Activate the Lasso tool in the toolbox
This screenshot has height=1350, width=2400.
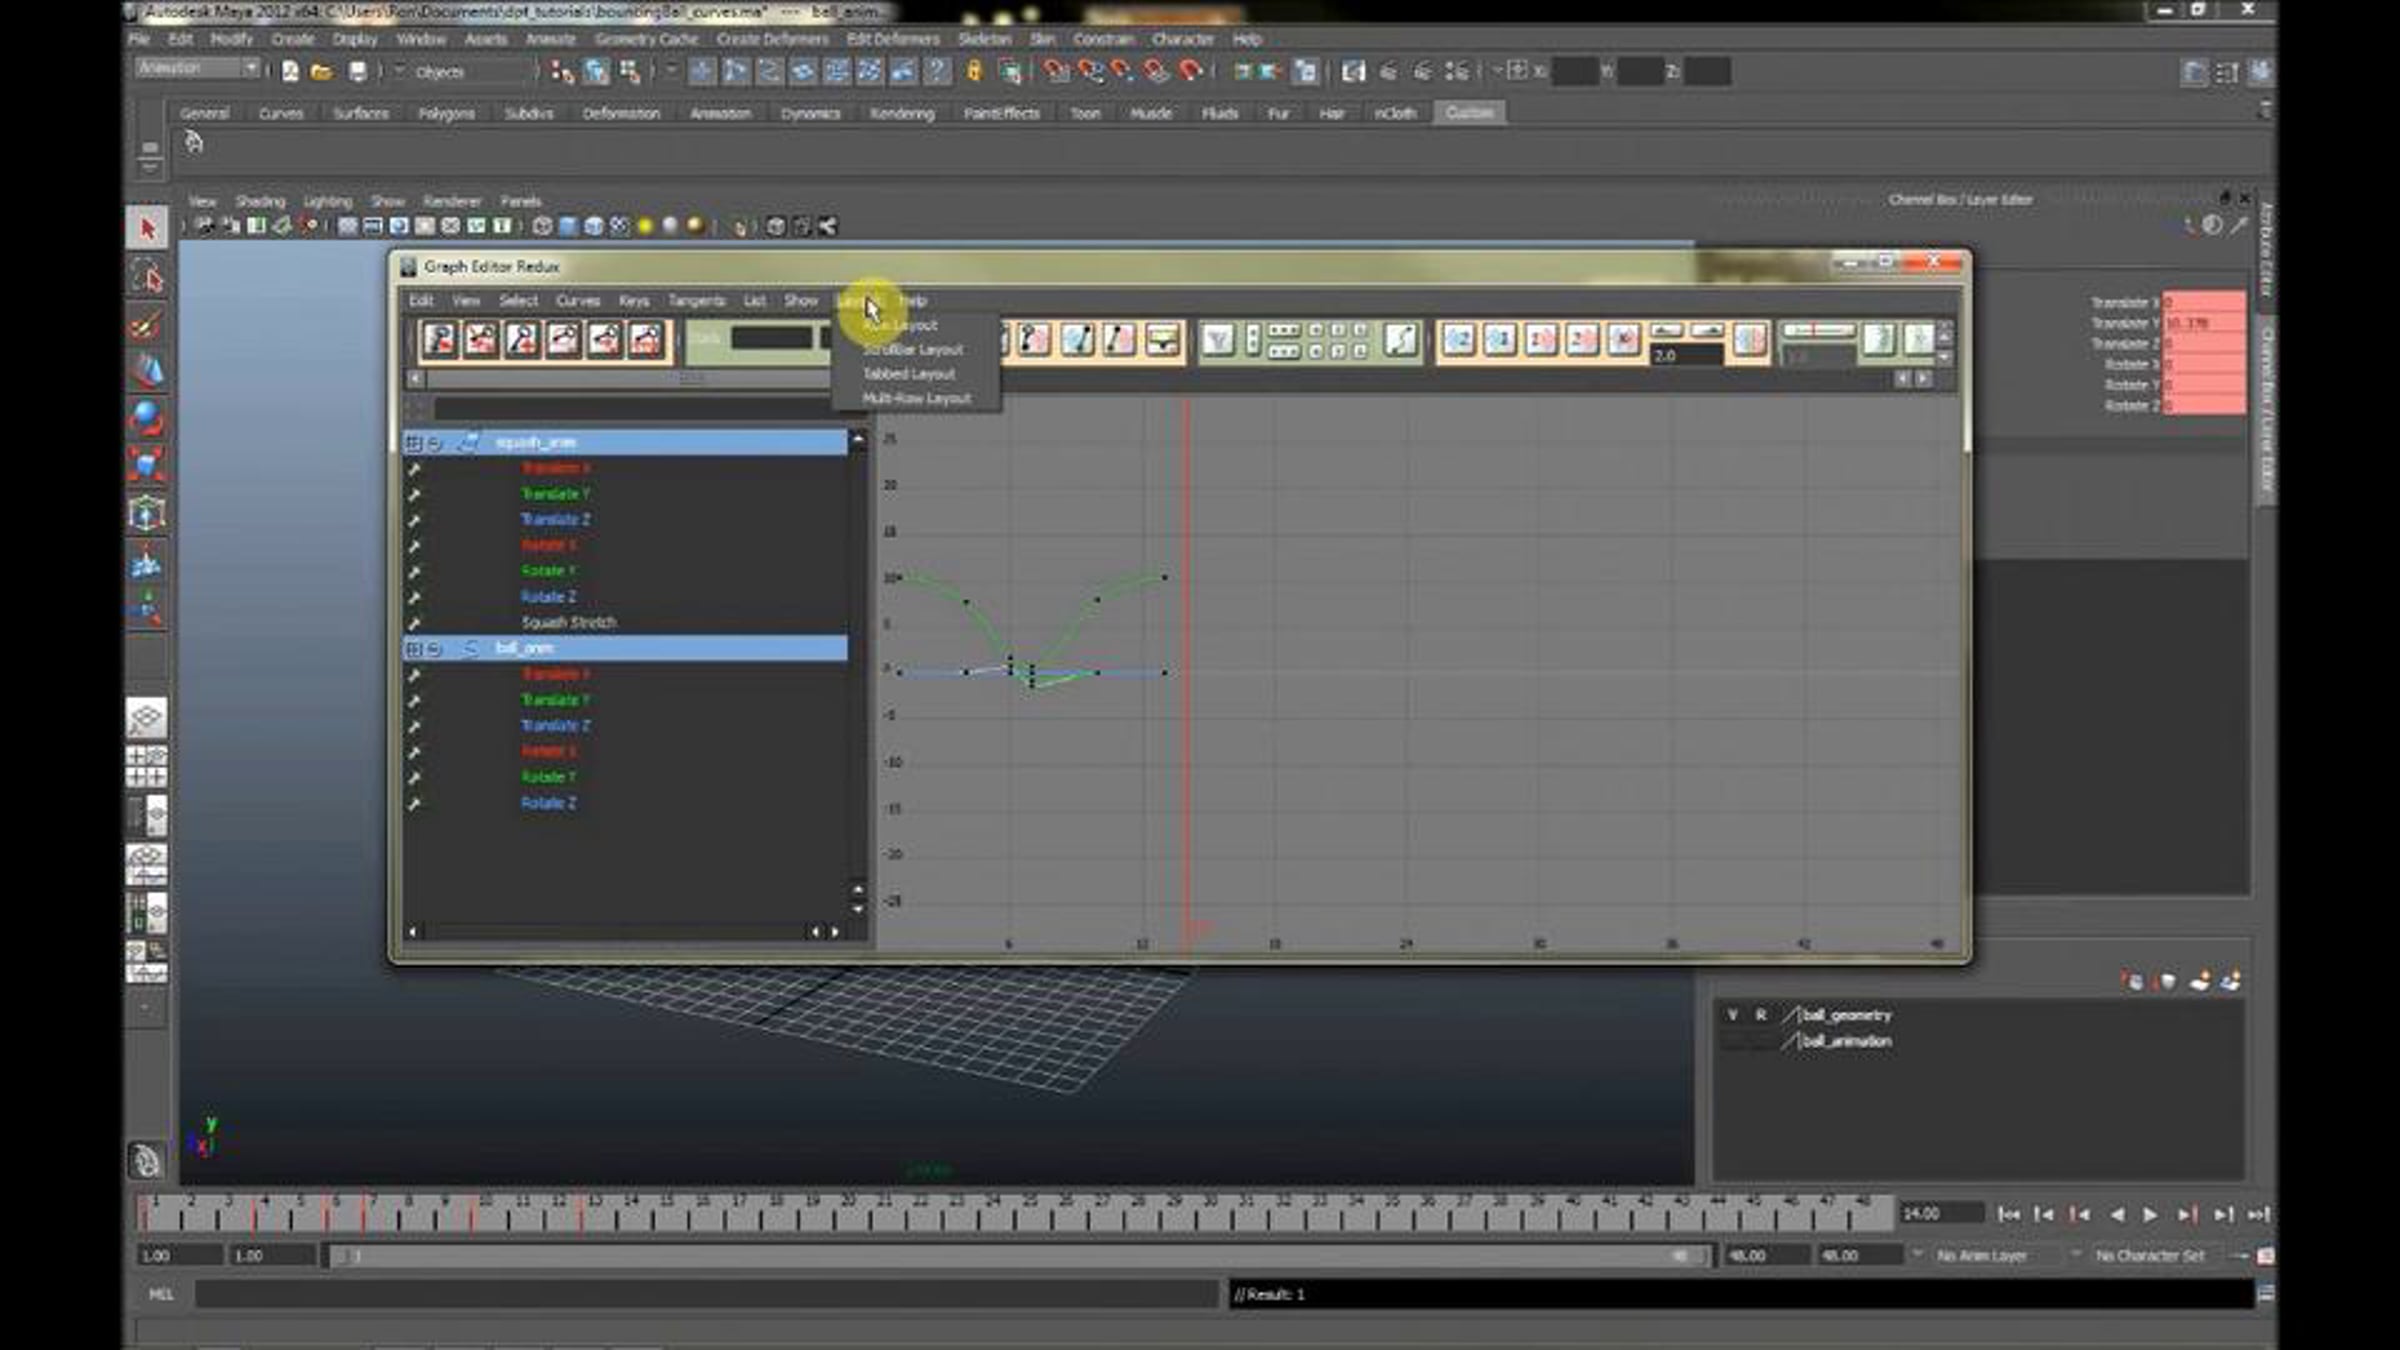(x=147, y=277)
